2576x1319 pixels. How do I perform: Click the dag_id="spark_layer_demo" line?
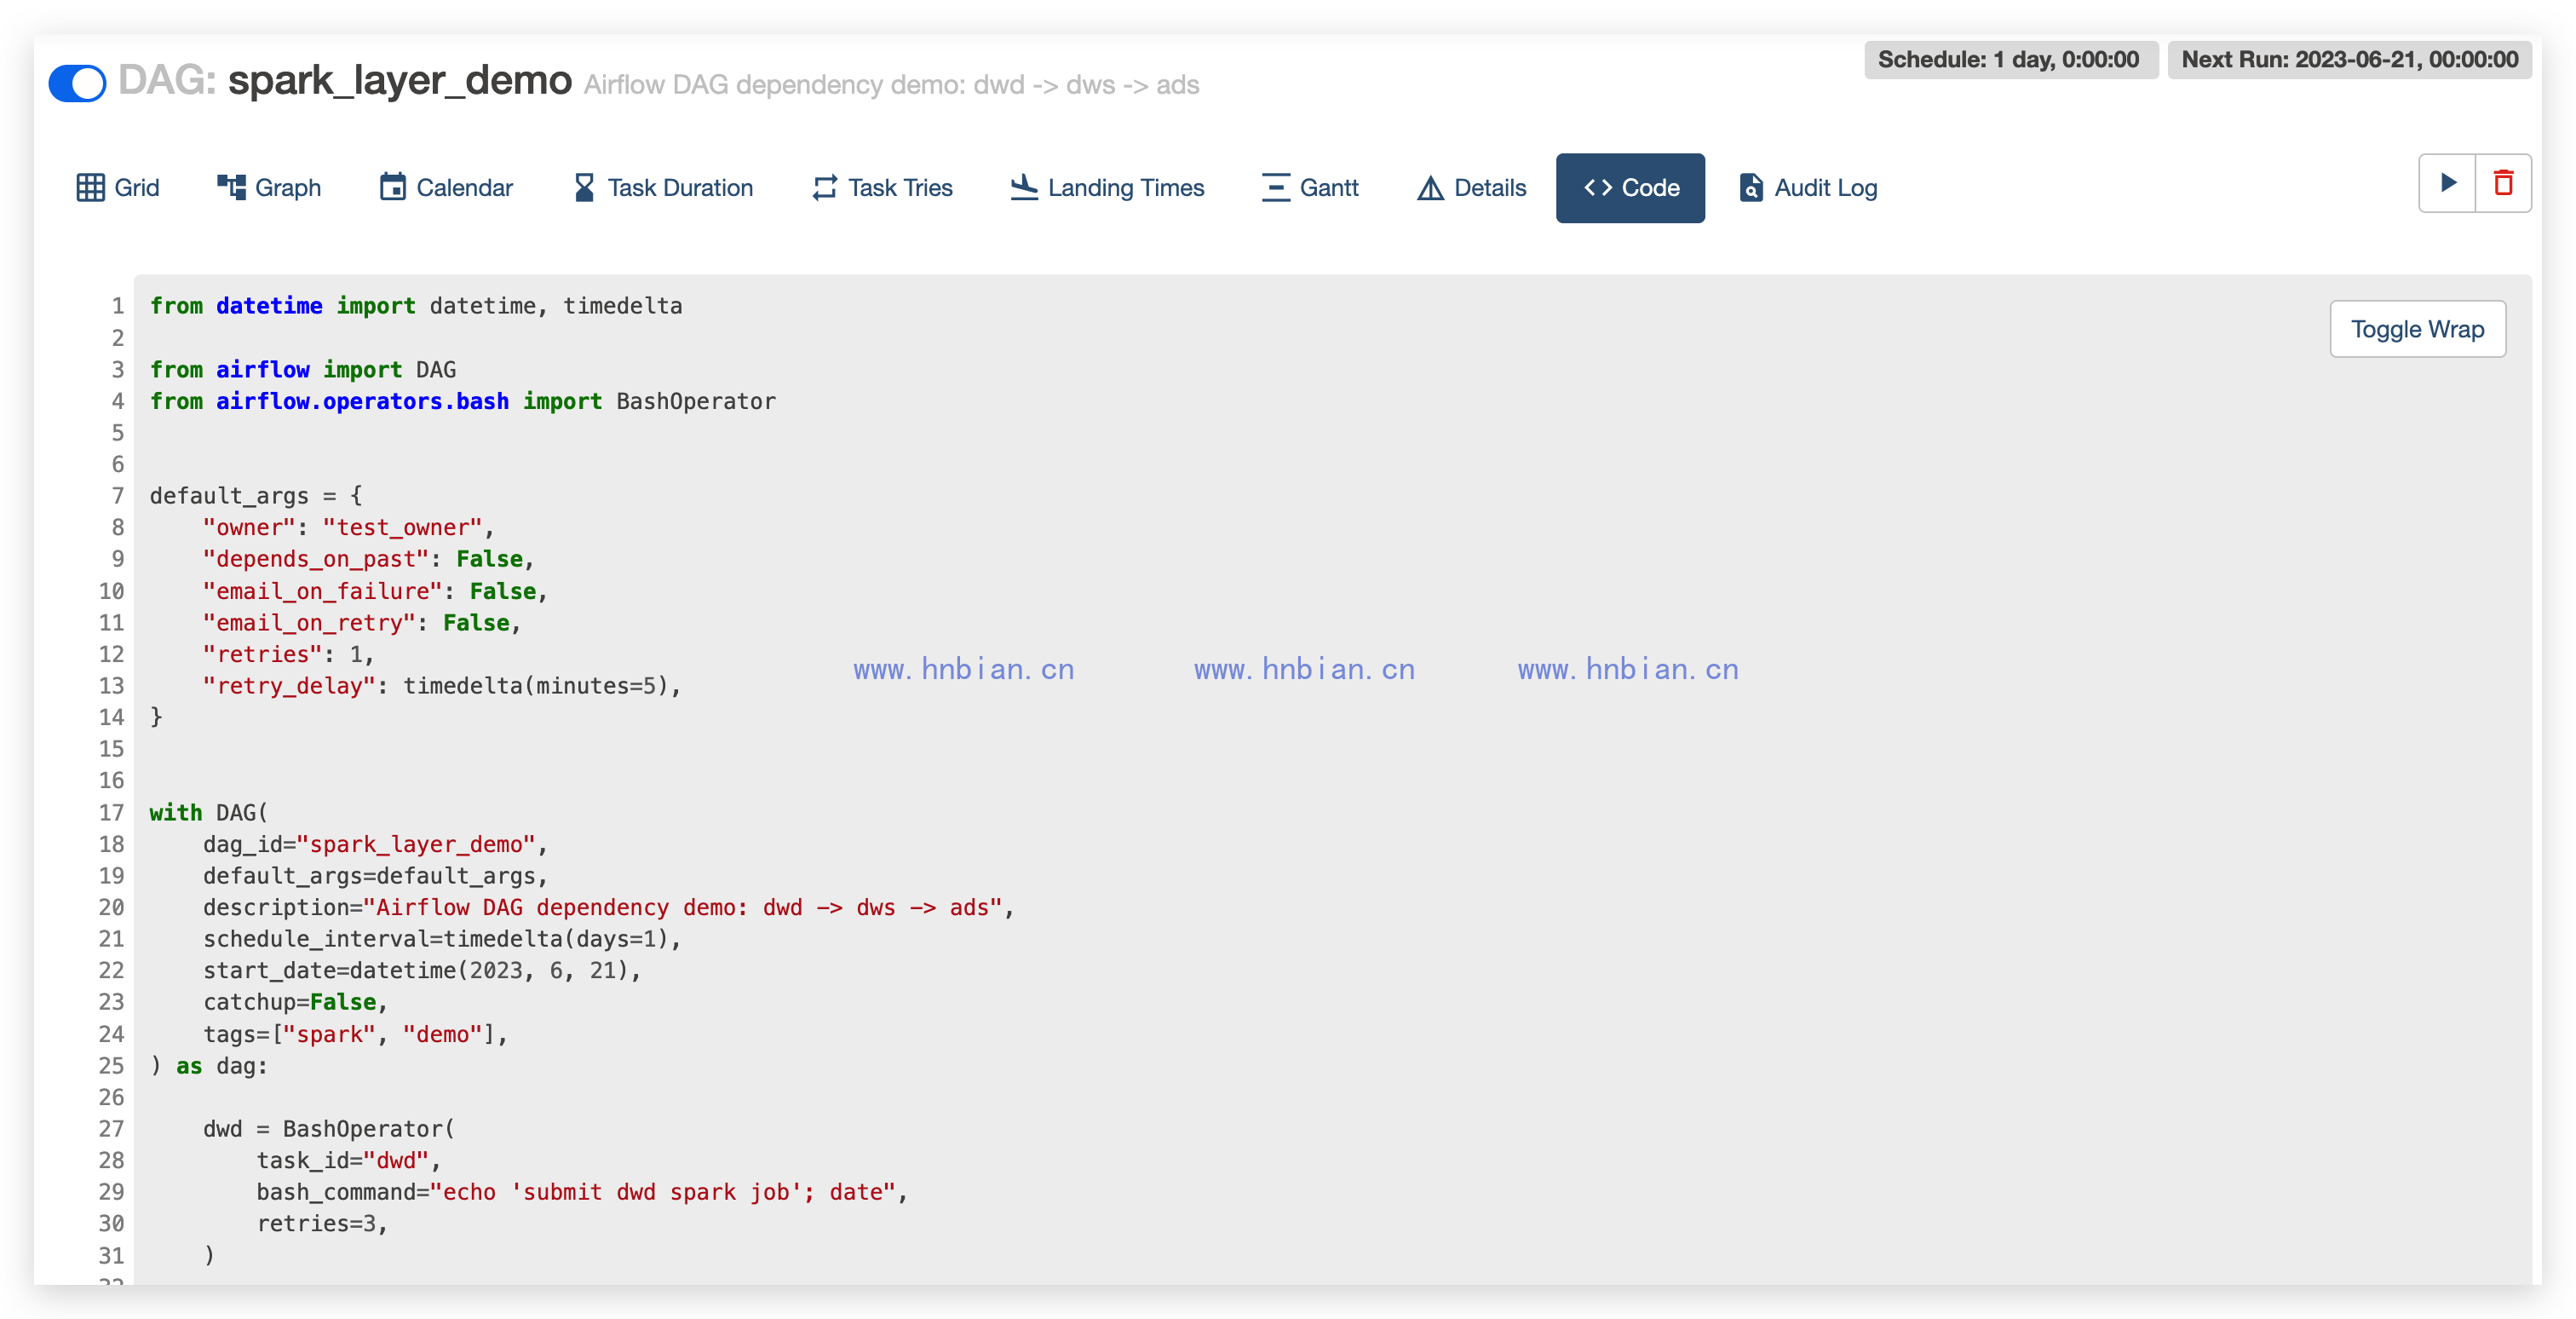point(376,844)
